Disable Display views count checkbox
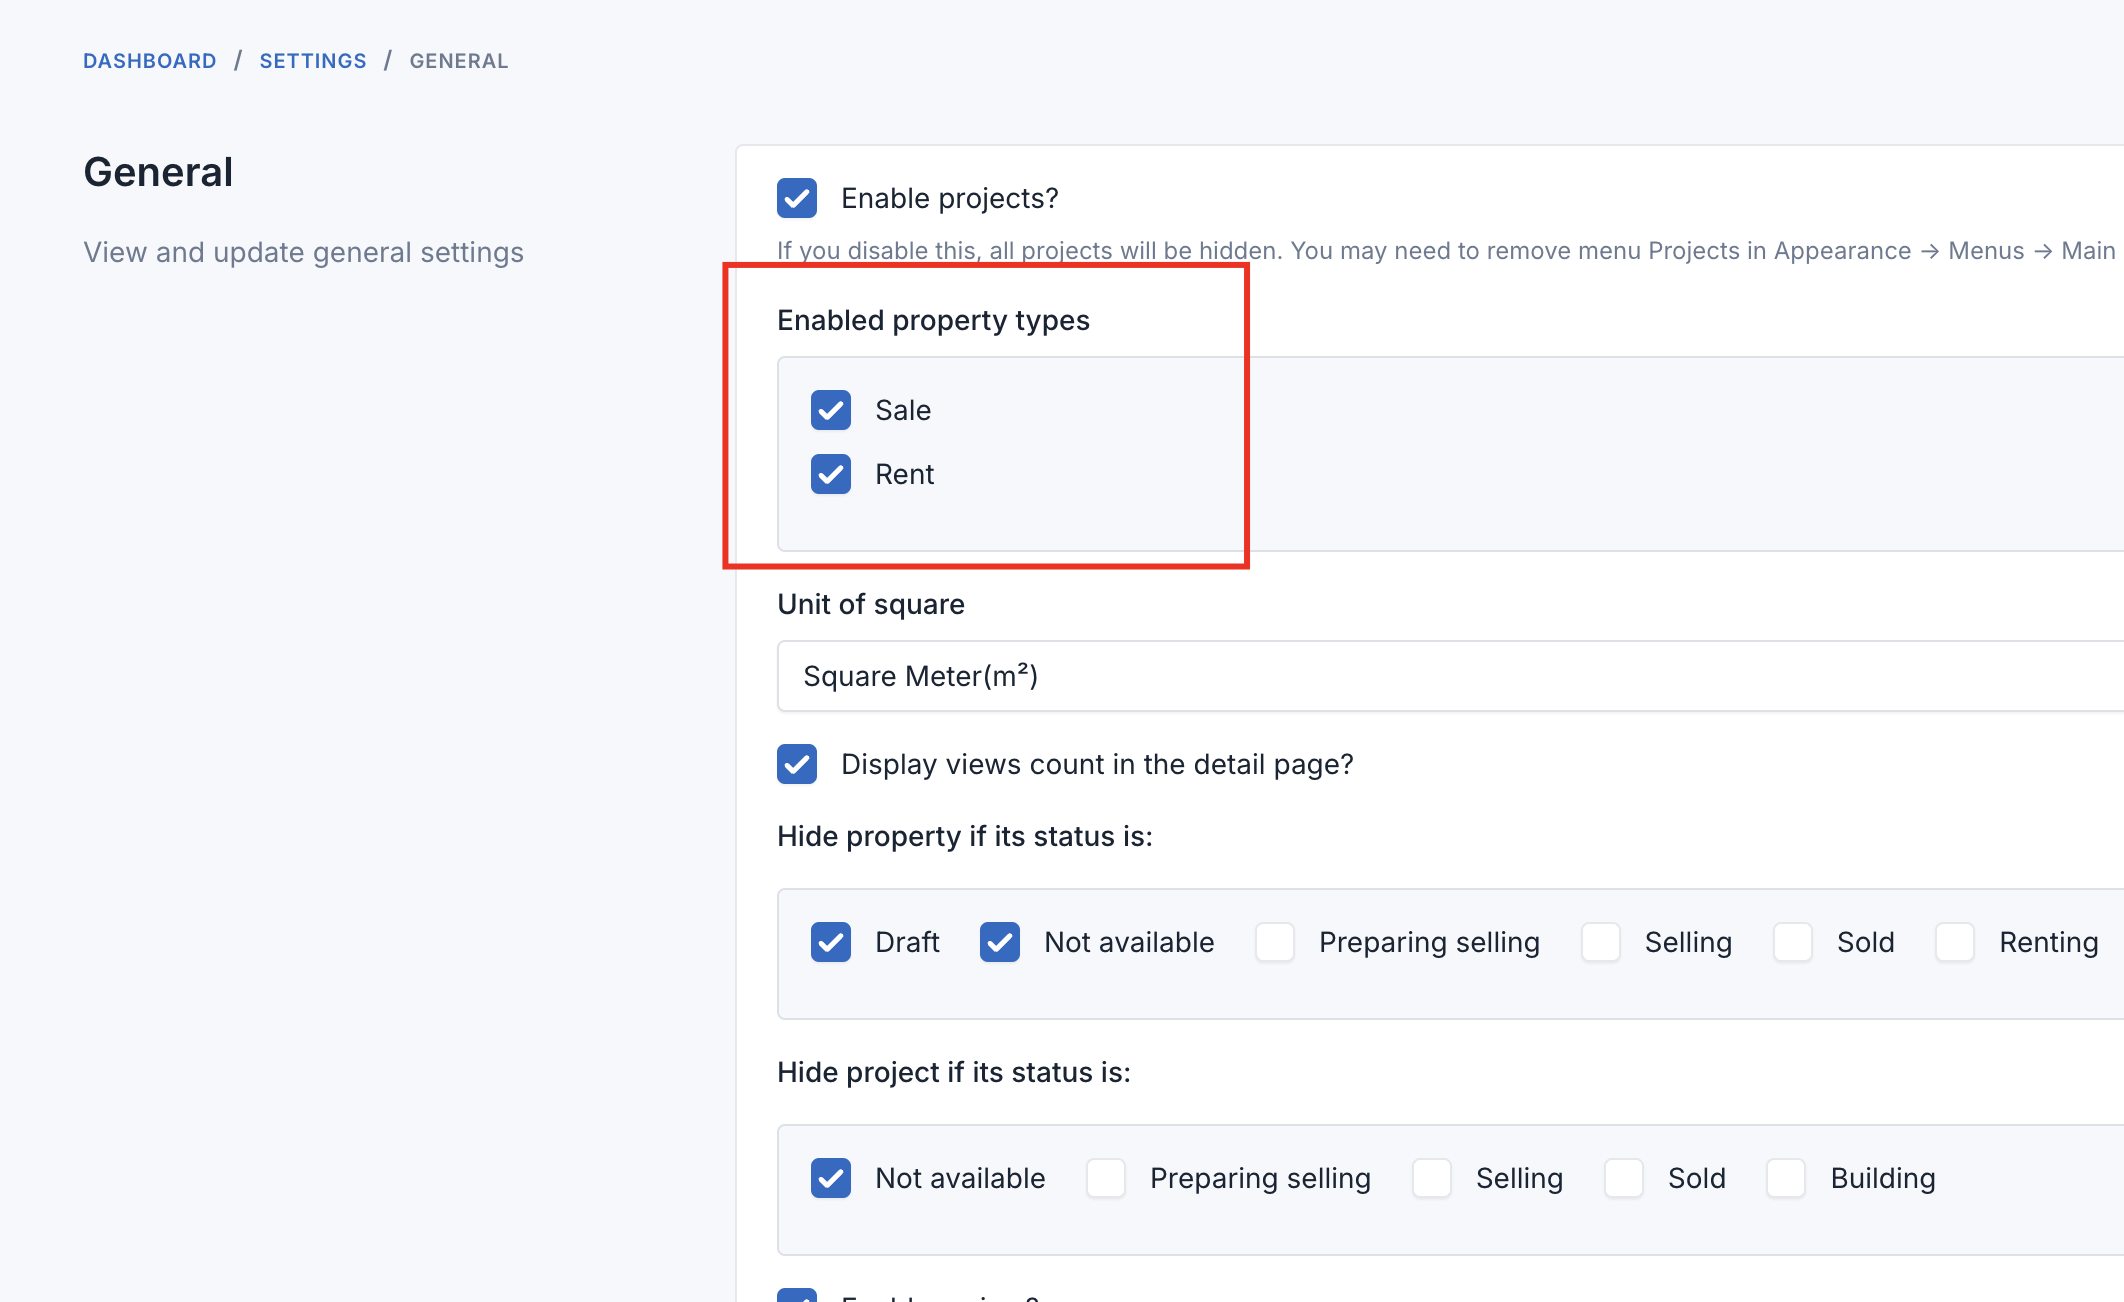Viewport: 2124px width, 1302px height. (x=797, y=764)
